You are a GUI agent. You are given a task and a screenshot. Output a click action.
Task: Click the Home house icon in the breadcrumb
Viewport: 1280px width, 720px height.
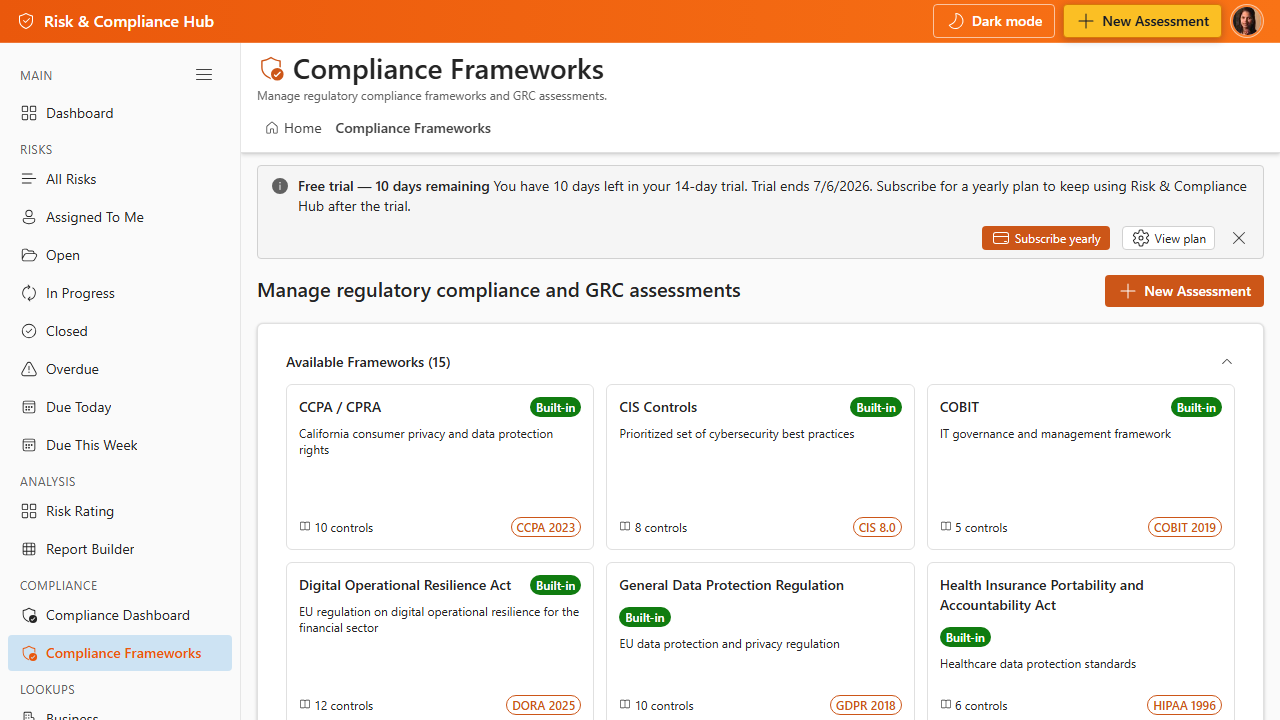point(272,128)
